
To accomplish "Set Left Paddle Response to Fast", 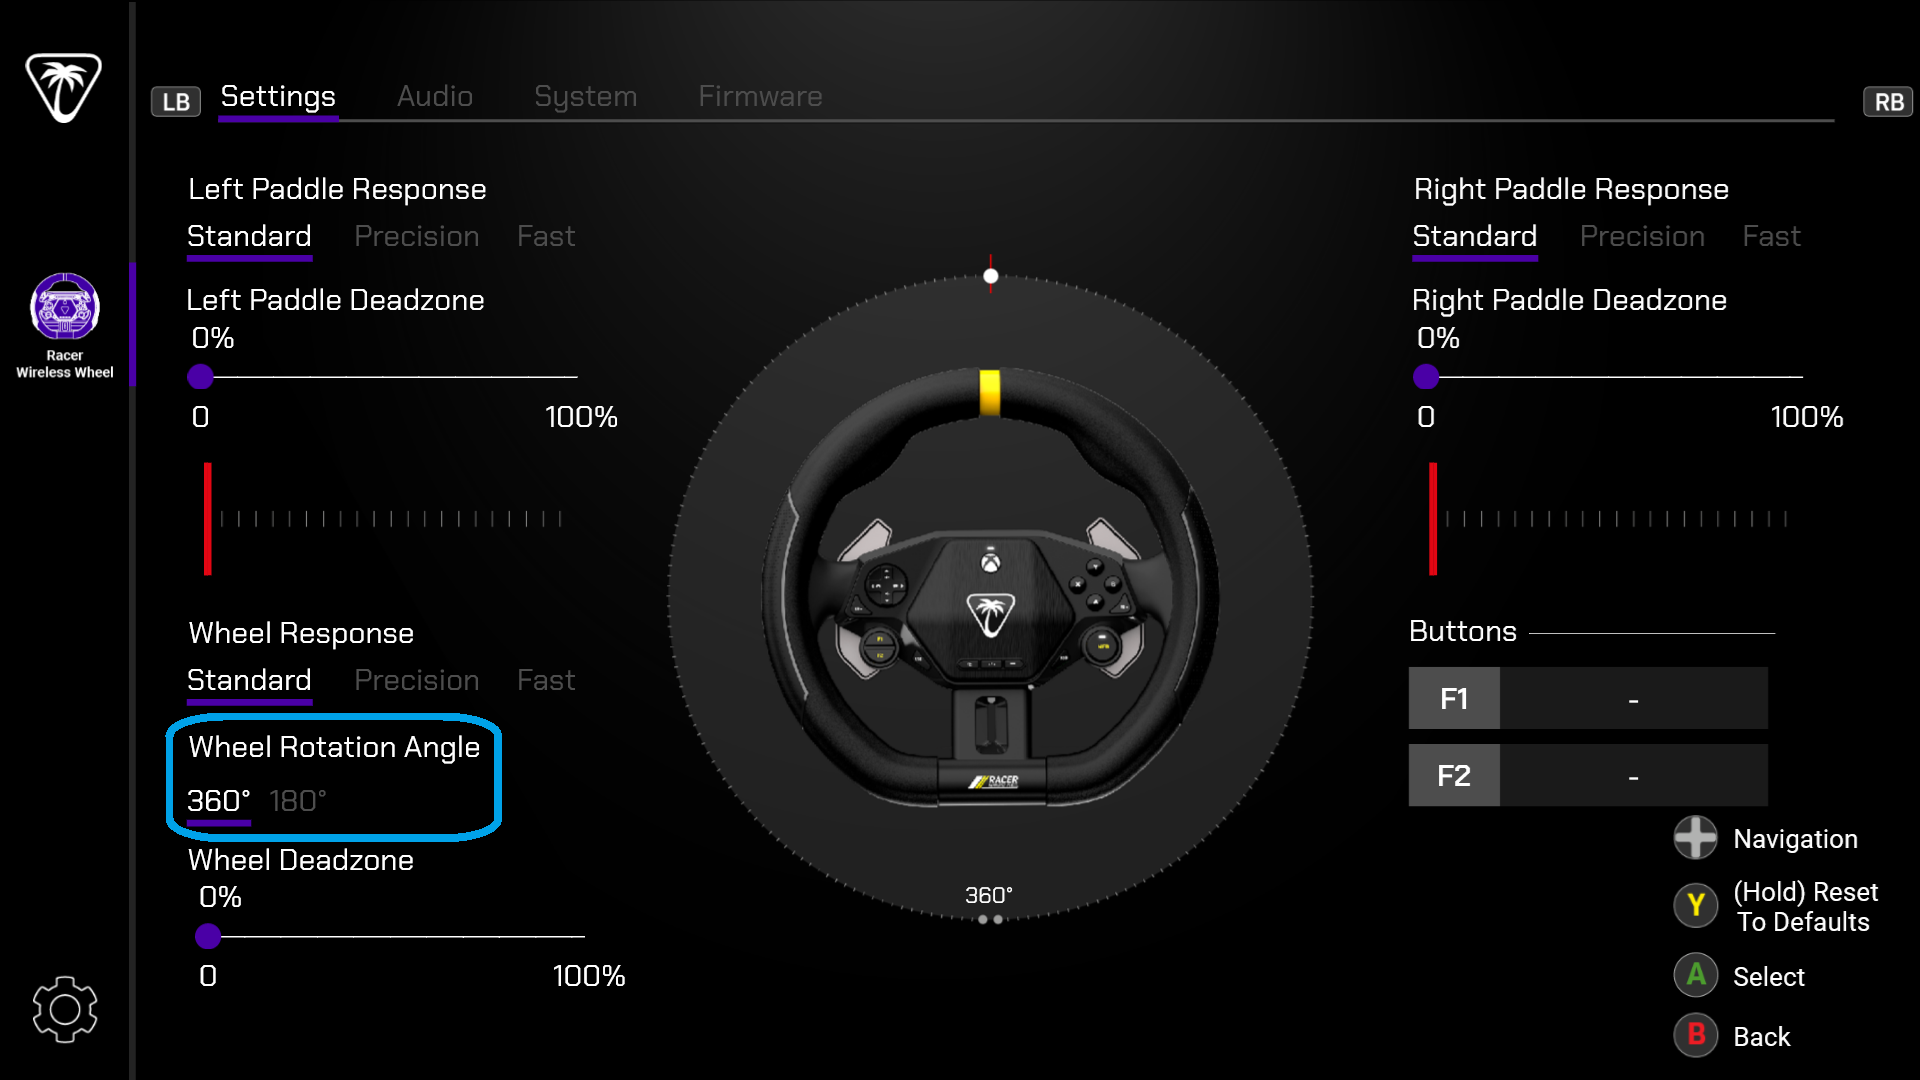I will click(x=546, y=236).
